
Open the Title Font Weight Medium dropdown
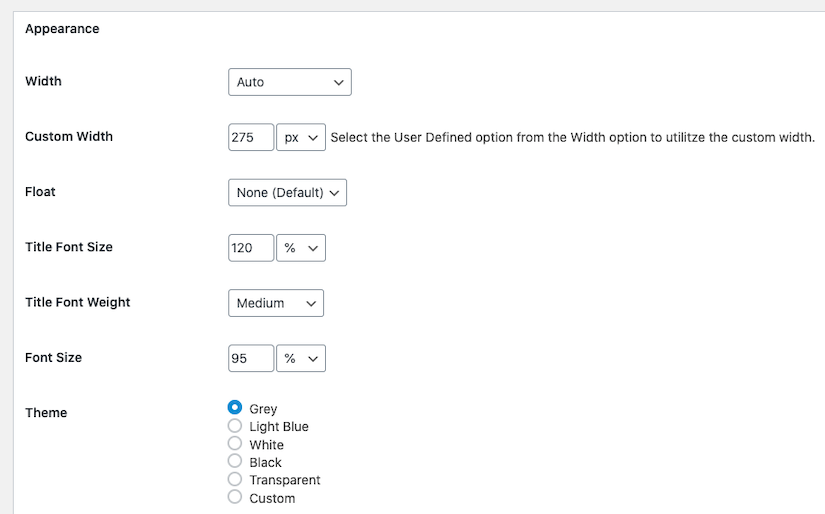point(275,303)
